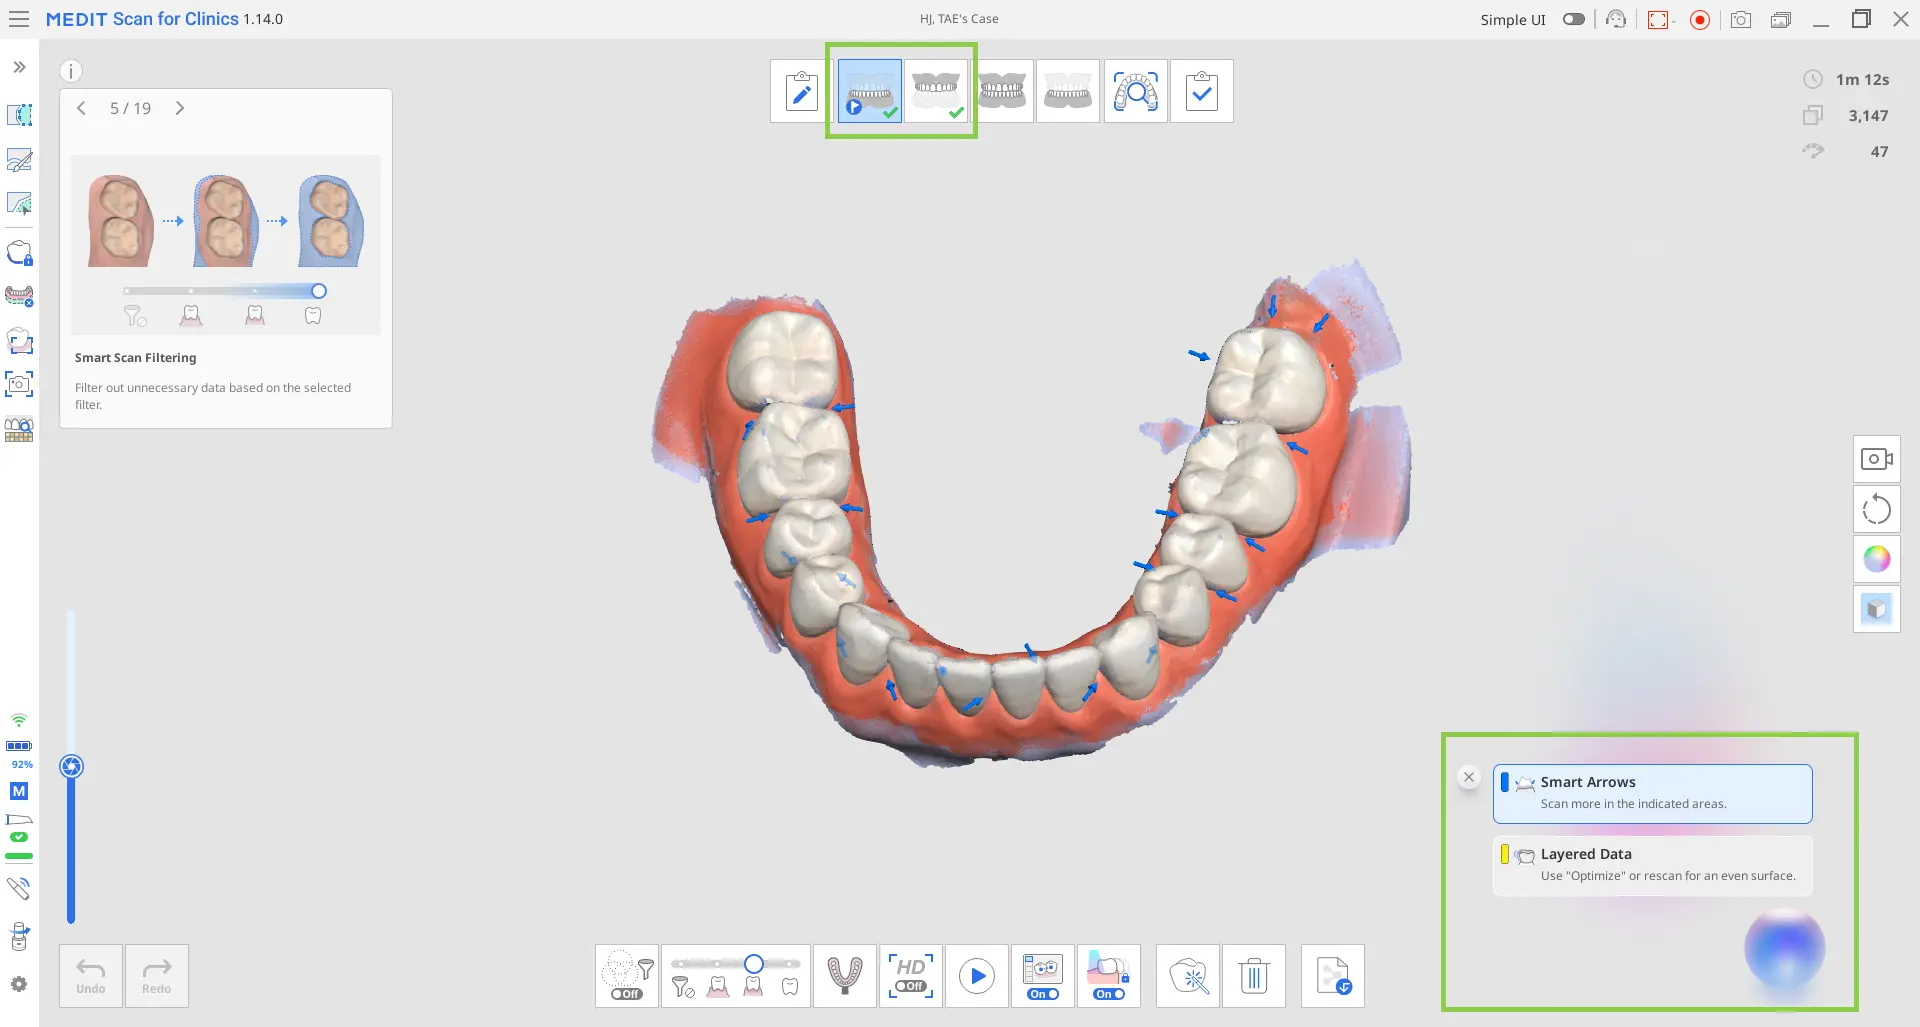This screenshot has width=1920, height=1027.
Task: Open the support headset icon
Action: point(1616,19)
